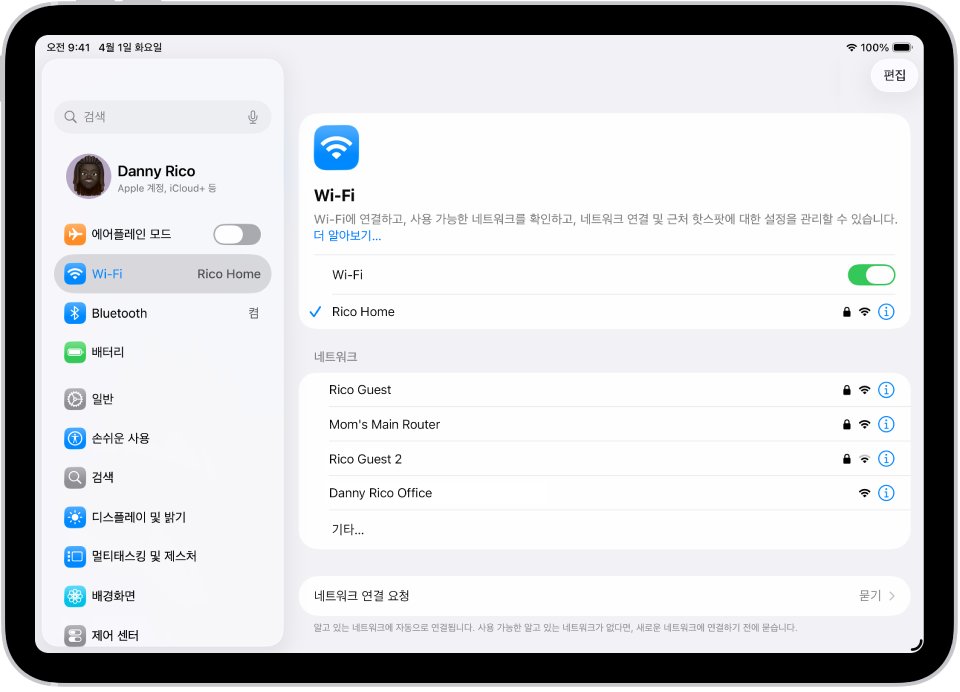The image size is (960, 692).
Task: Tap the 편집 button at top right
Action: pos(893,75)
